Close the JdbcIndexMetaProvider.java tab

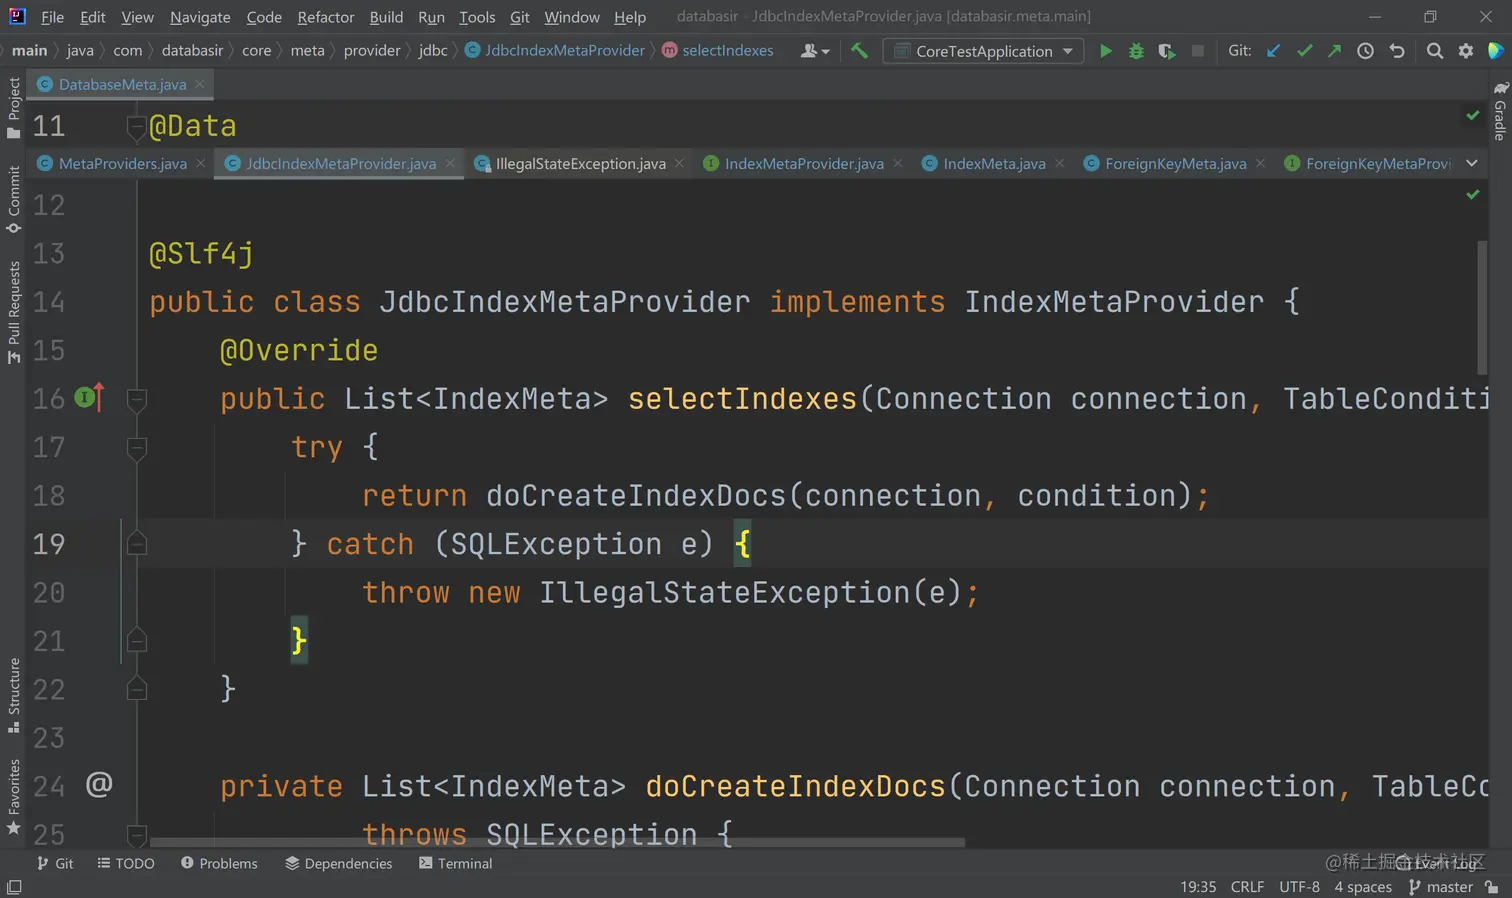450,163
